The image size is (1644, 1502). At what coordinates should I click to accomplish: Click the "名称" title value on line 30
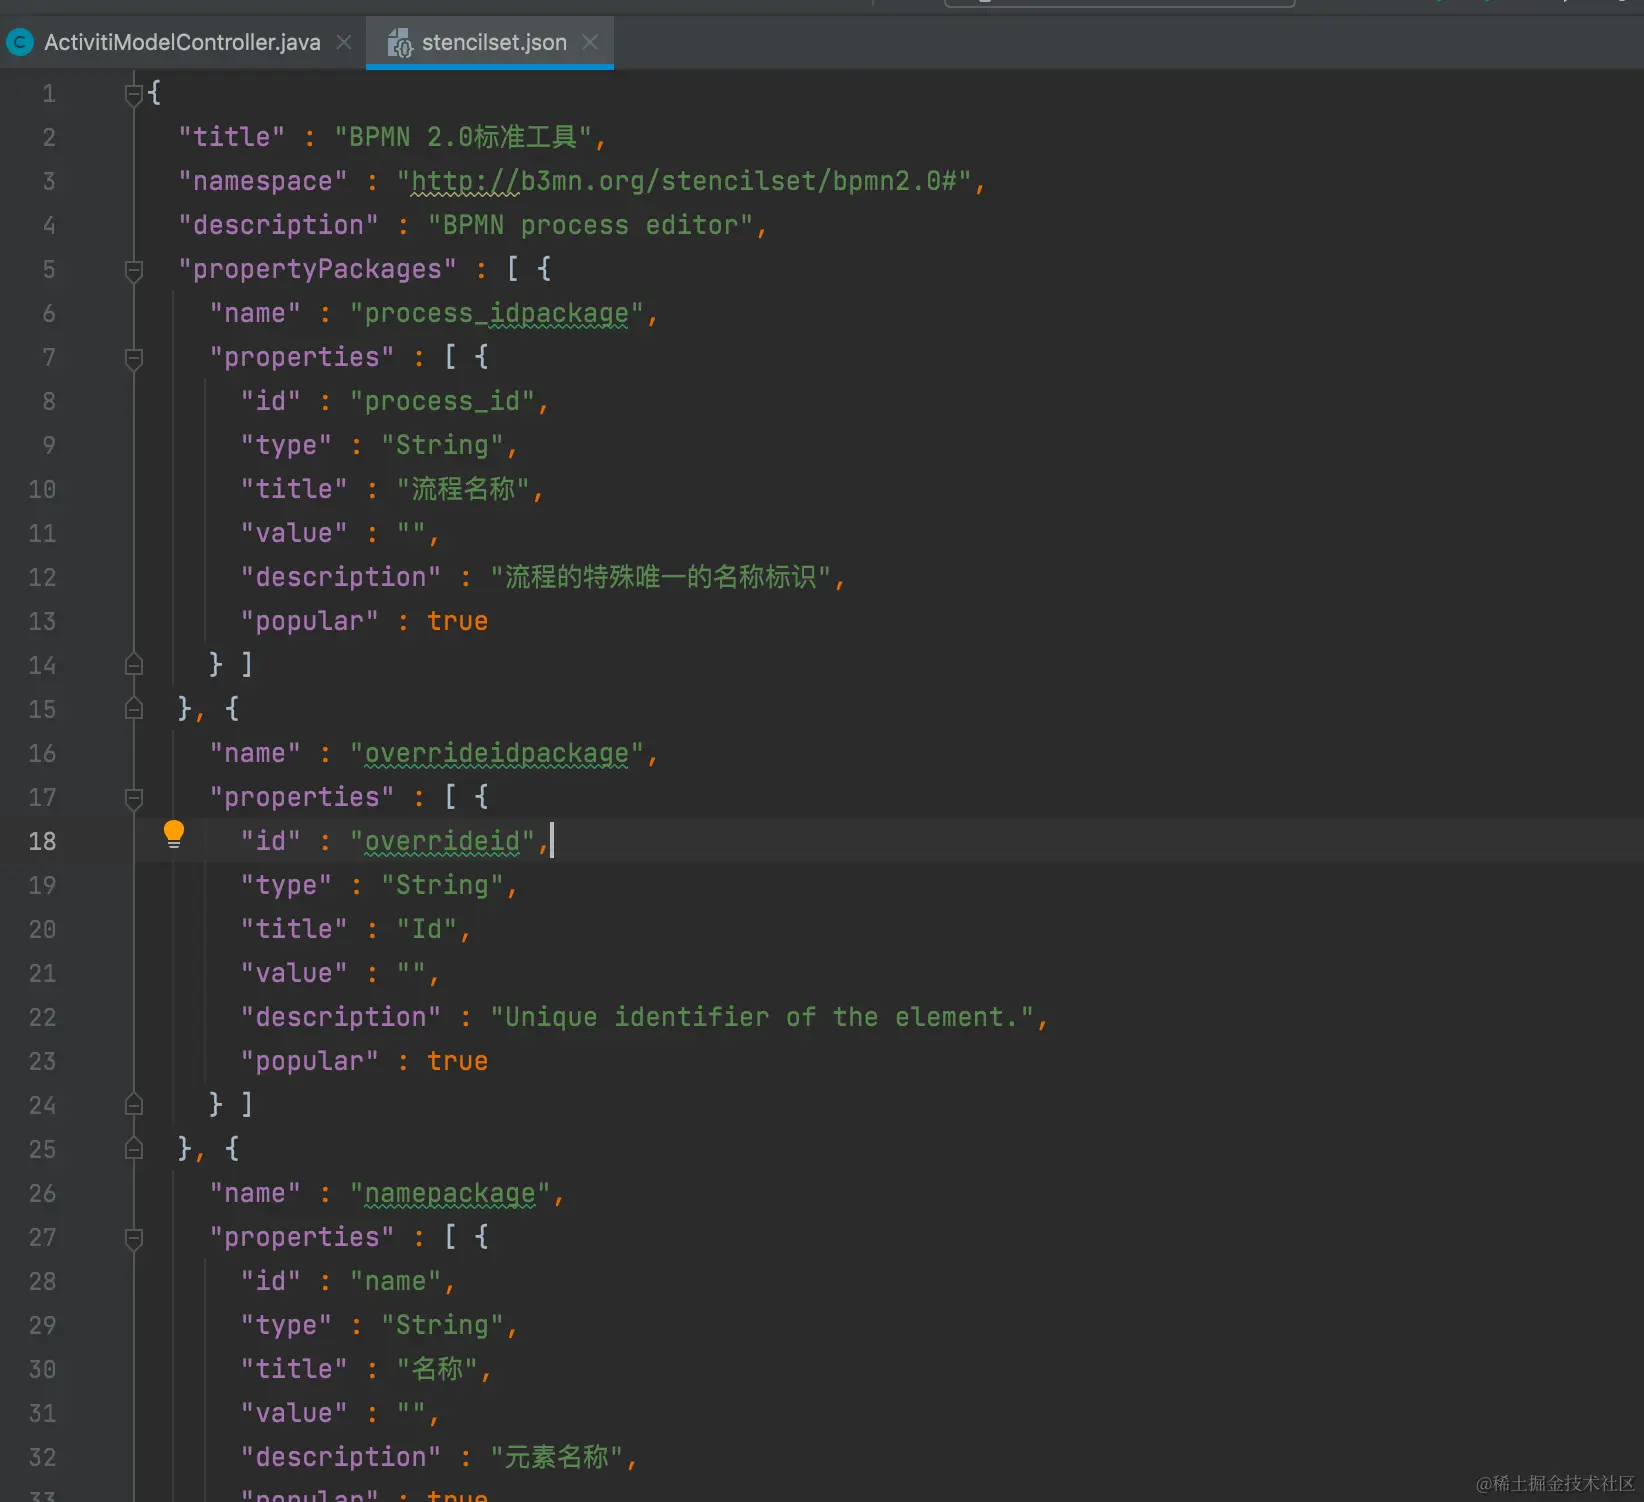tap(437, 1369)
